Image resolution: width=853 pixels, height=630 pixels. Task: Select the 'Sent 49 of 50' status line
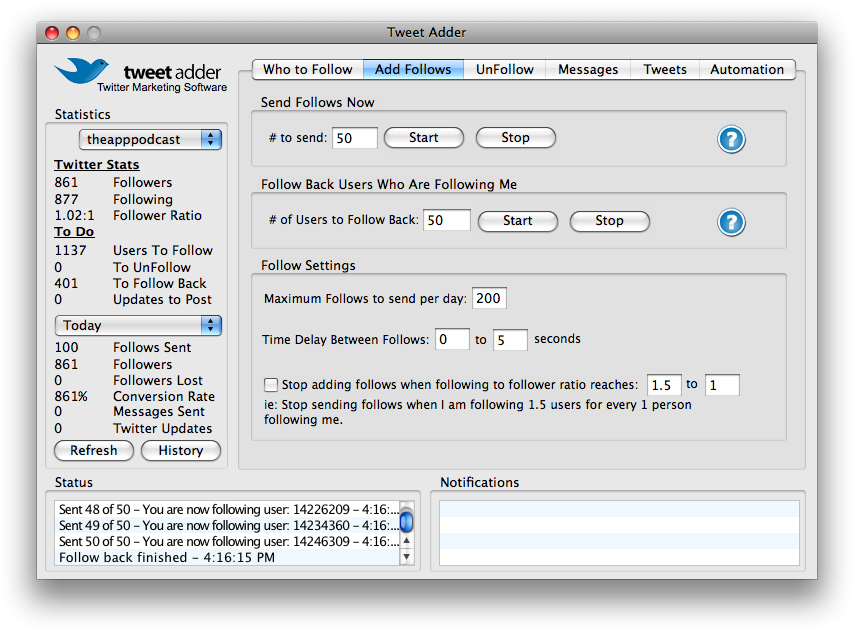pos(227,526)
